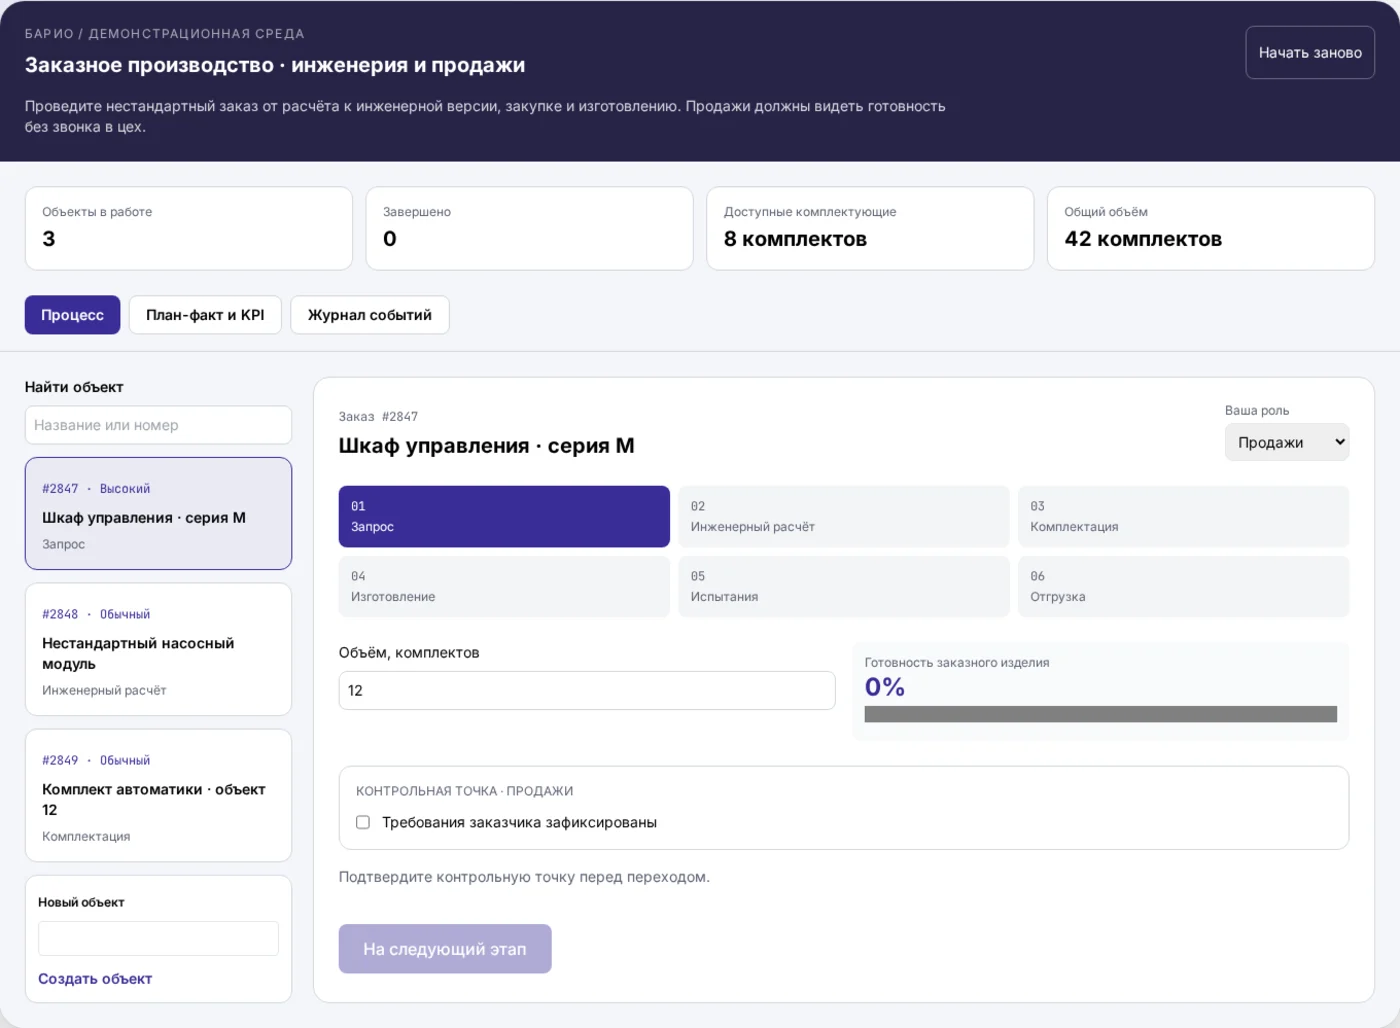
Task: Click the Готовность заказного изделия progress bar
Action: (1101, 714)
